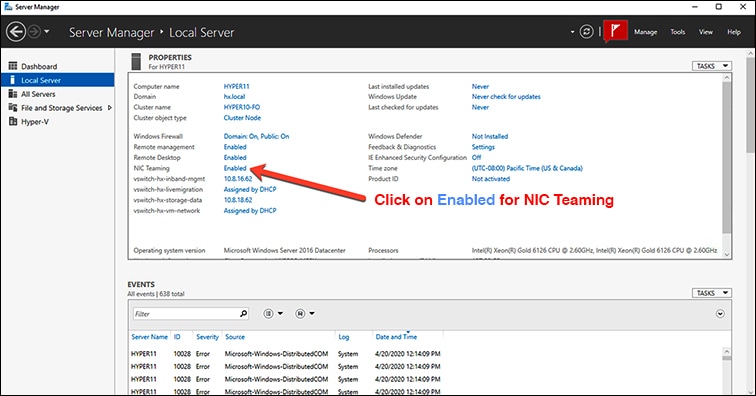Click Not activated Product ID link
756x396 pixels.
(490, 178)
